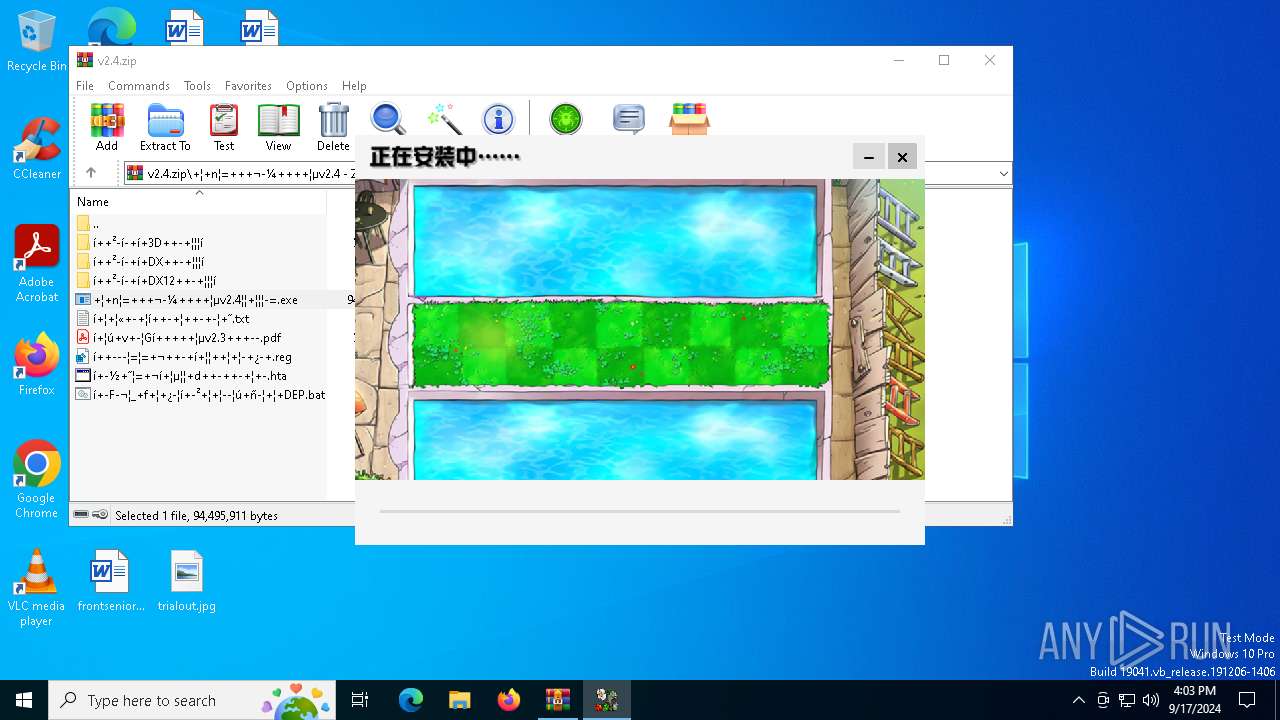Expand the archive path dropdown arrow
This screenshot has height=720, width=1280.
click(1003, 174)
